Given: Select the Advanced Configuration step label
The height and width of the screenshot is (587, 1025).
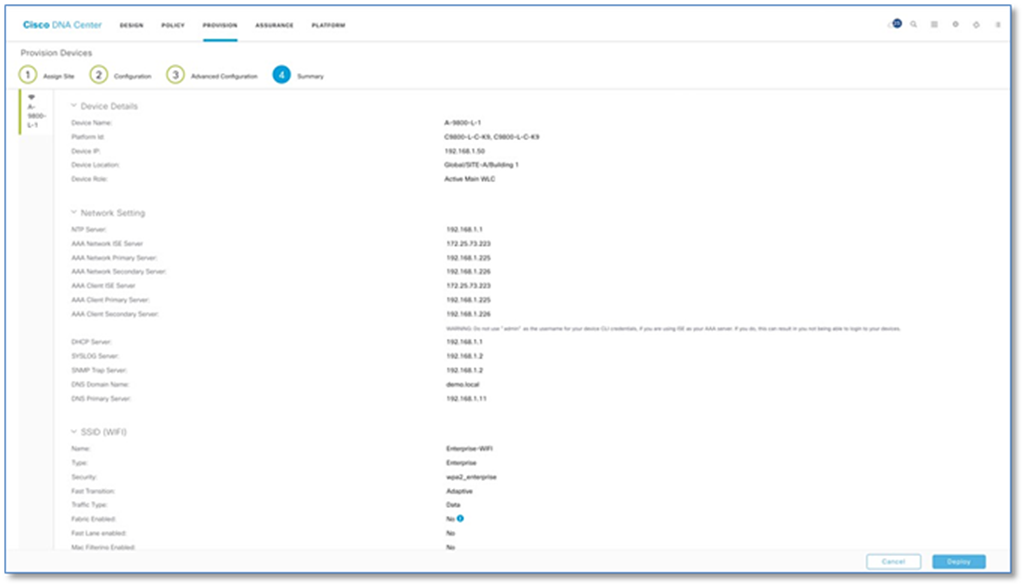Looking at the screenshot, I should click(x=224, y=76).
